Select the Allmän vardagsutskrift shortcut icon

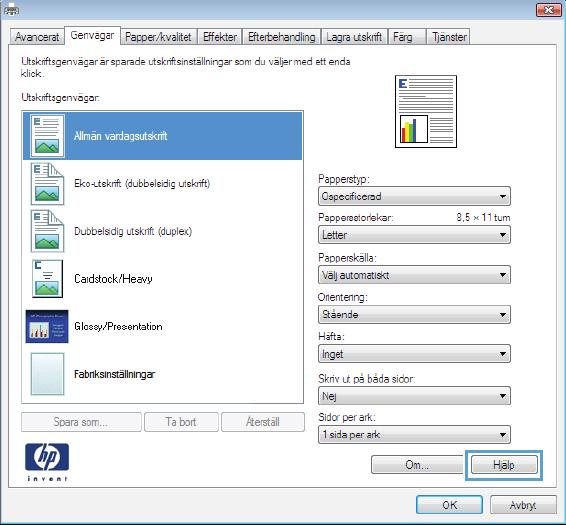[47, 136]
